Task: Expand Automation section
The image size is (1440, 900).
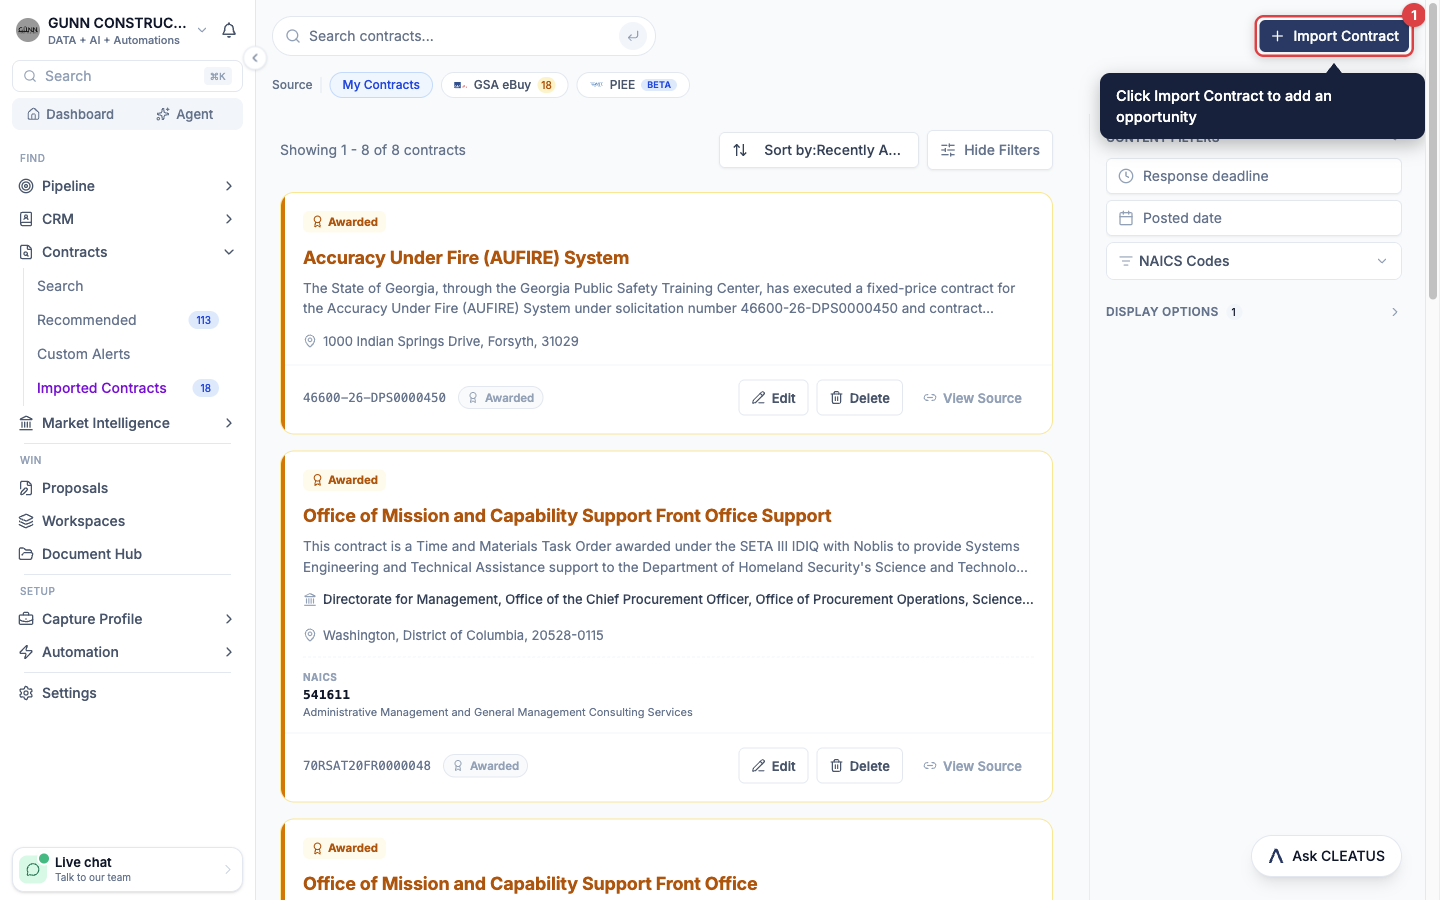Action: [x=127, y=652]
